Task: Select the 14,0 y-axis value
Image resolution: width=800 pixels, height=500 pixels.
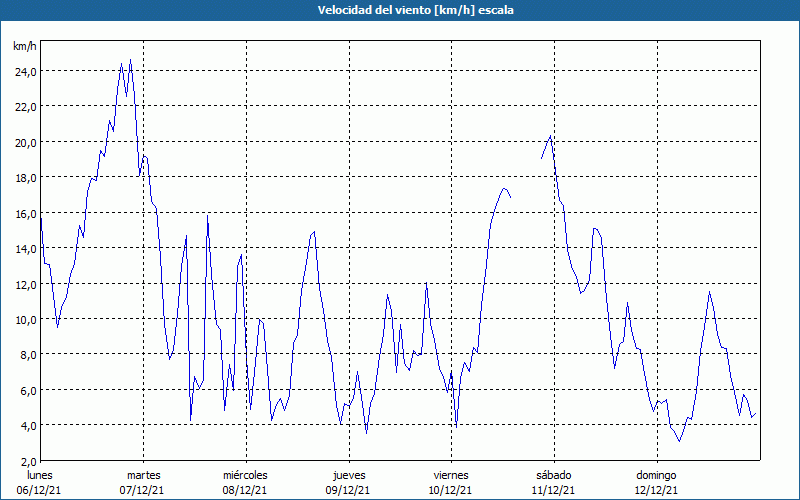Action: coord(26,249)
